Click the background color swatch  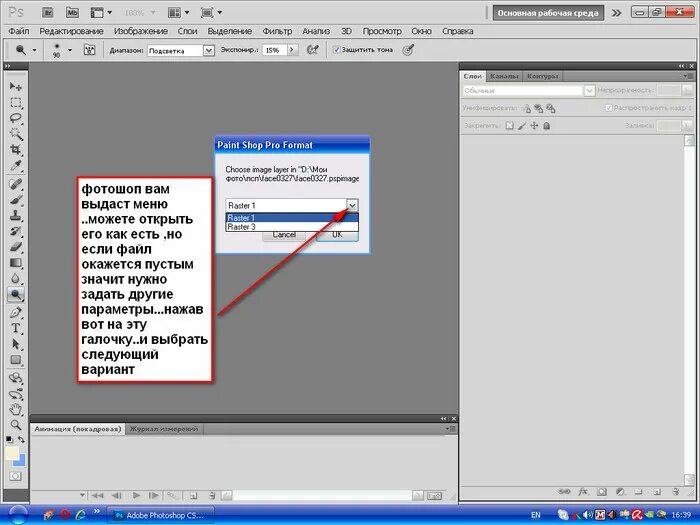21,461
